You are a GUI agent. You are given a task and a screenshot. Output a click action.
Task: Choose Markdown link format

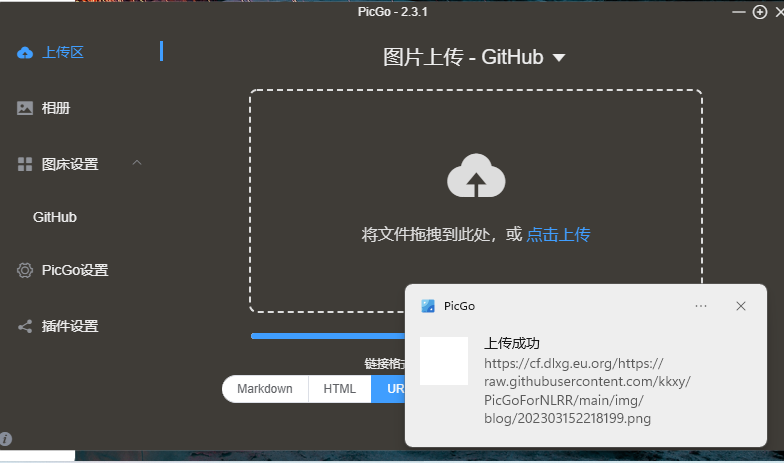(x=265, y=389)
